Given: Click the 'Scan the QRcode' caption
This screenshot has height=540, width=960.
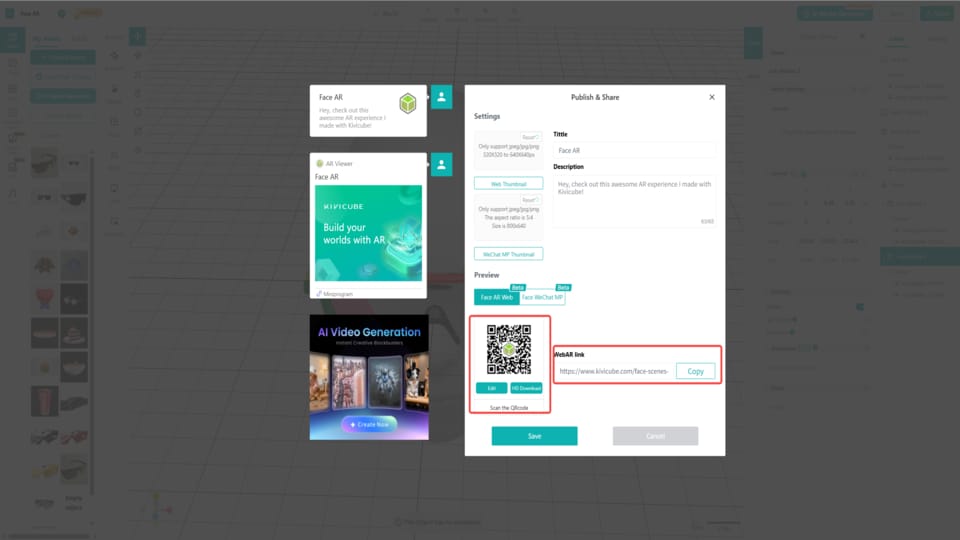Looking at the screenshot, I should coord(509,408).
